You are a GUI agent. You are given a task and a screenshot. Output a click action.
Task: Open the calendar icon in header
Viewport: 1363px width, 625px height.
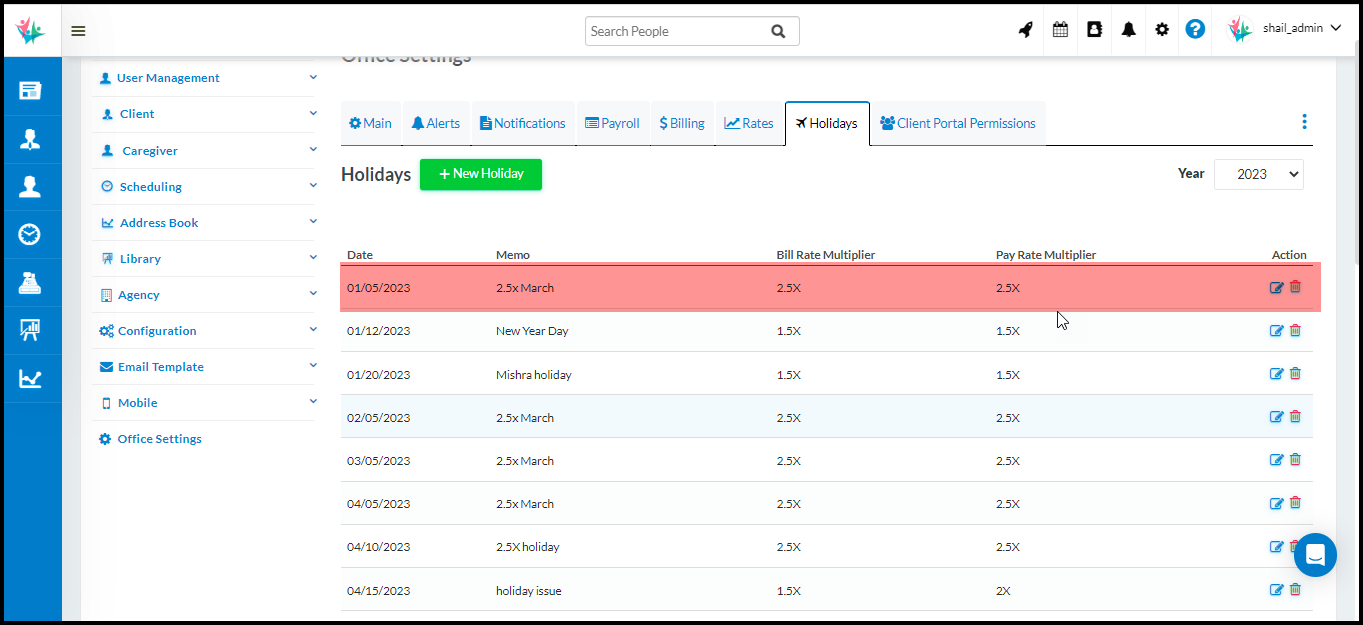(1060, 30)
